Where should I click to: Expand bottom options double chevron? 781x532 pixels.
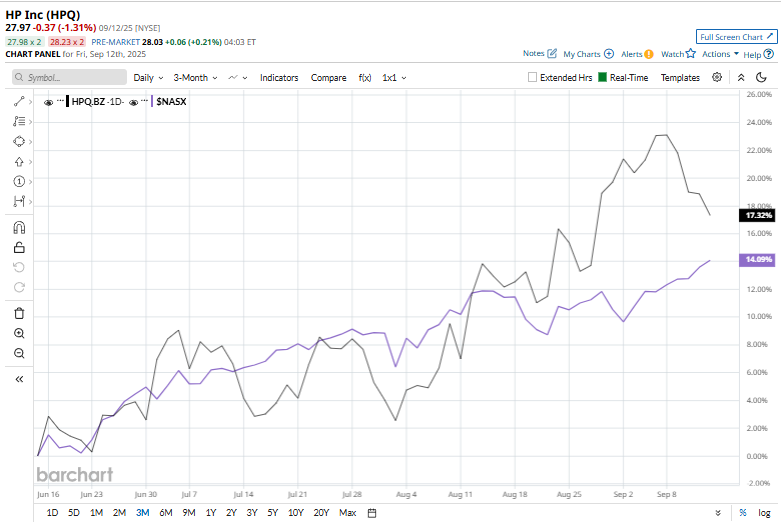[x=718, y=513]
